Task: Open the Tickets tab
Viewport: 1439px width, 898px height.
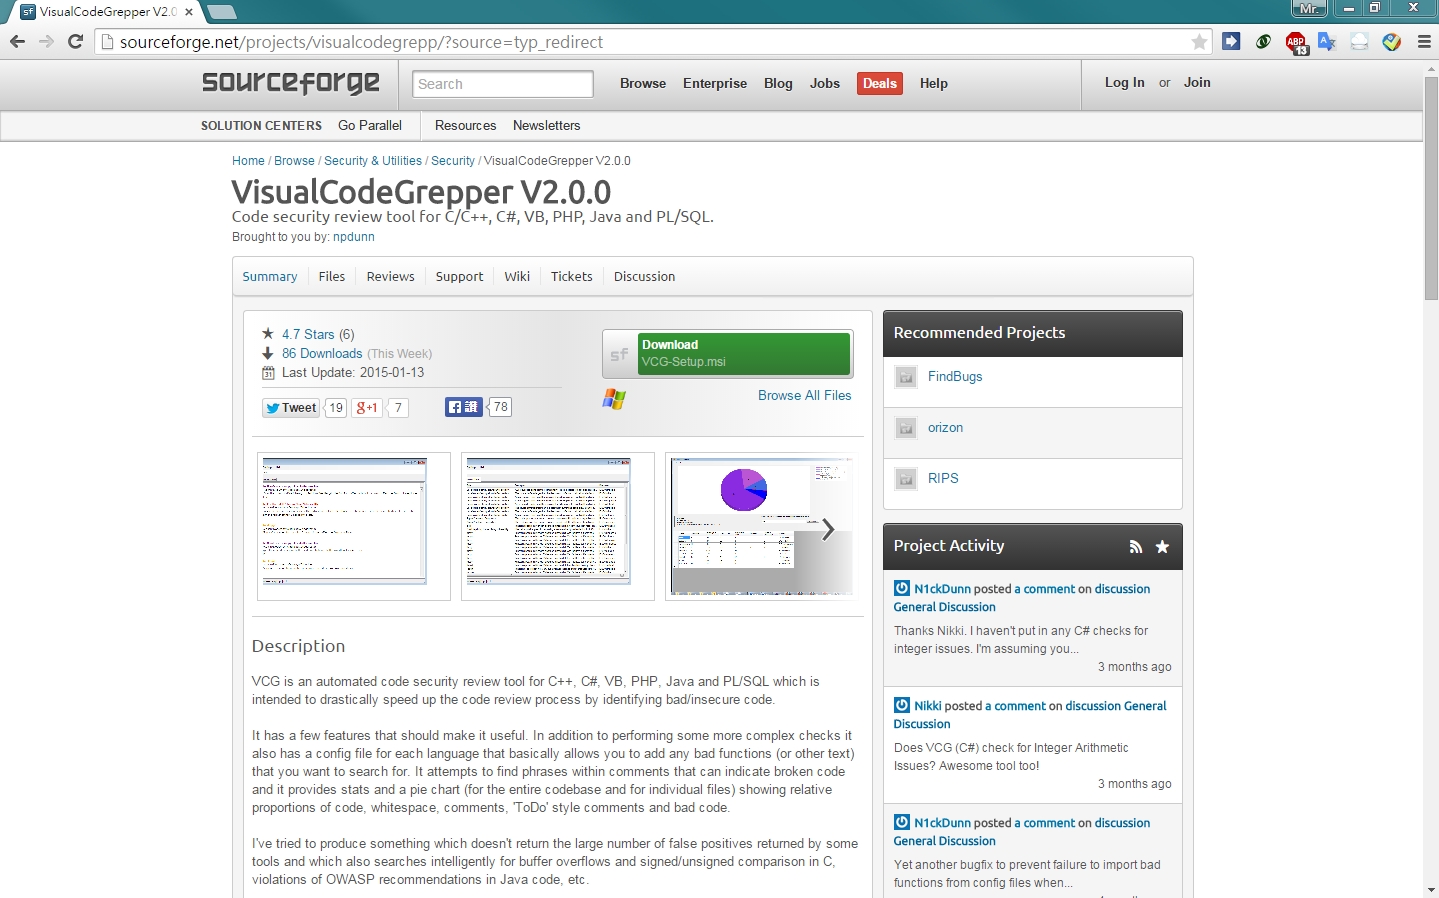Action: pos(570,276)
